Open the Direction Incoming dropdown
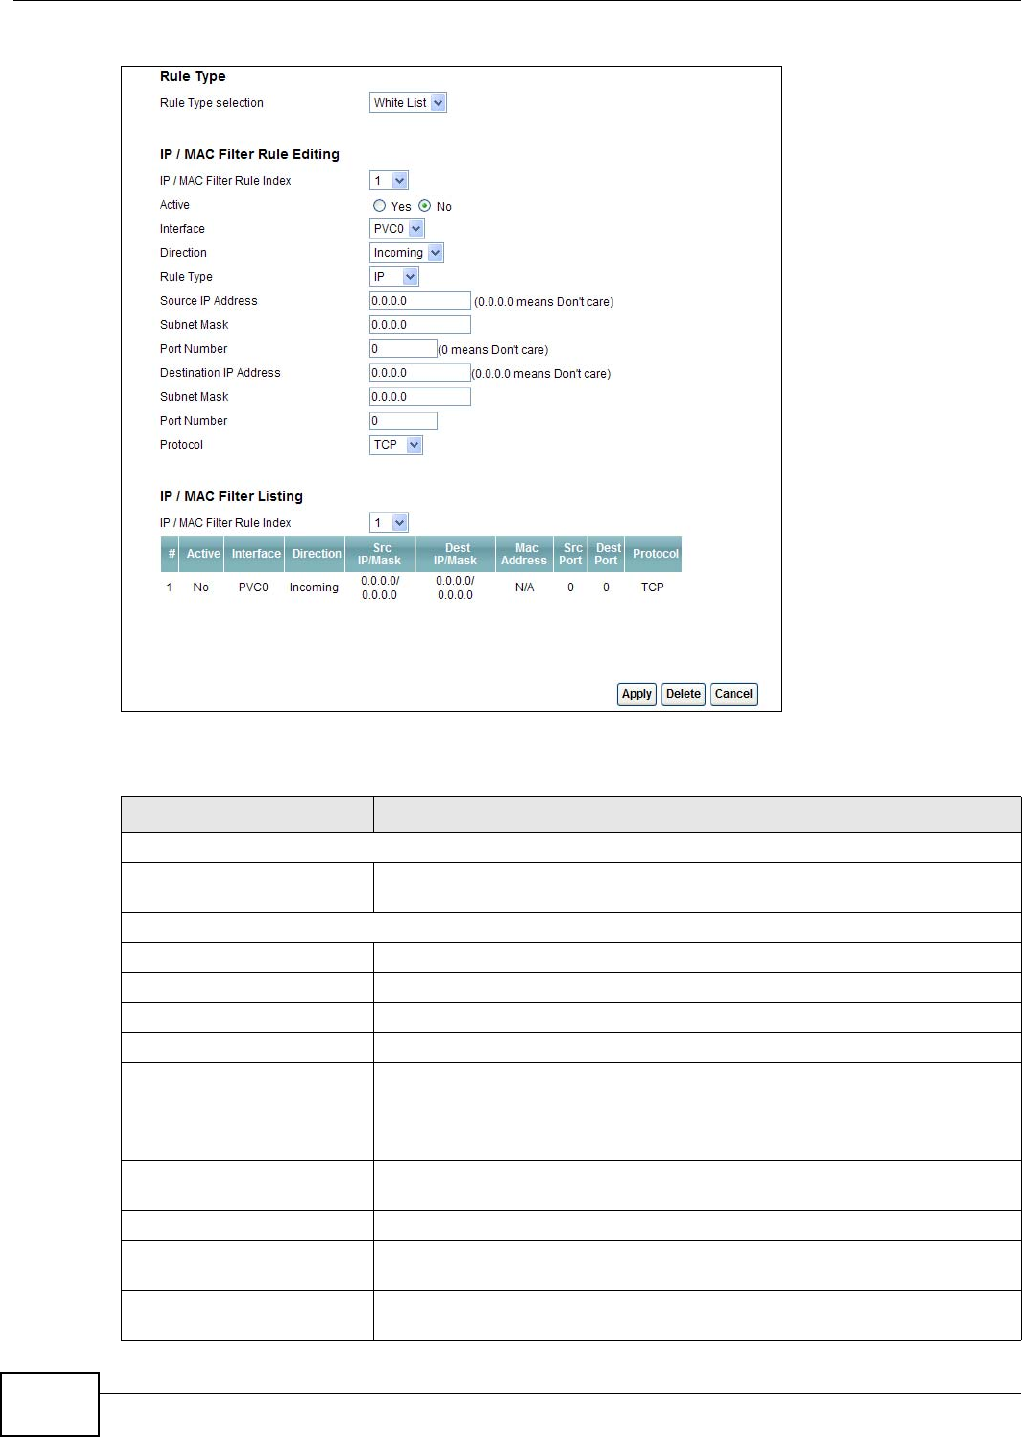This screenshot has height=1437, width=1022. point(406,253)
